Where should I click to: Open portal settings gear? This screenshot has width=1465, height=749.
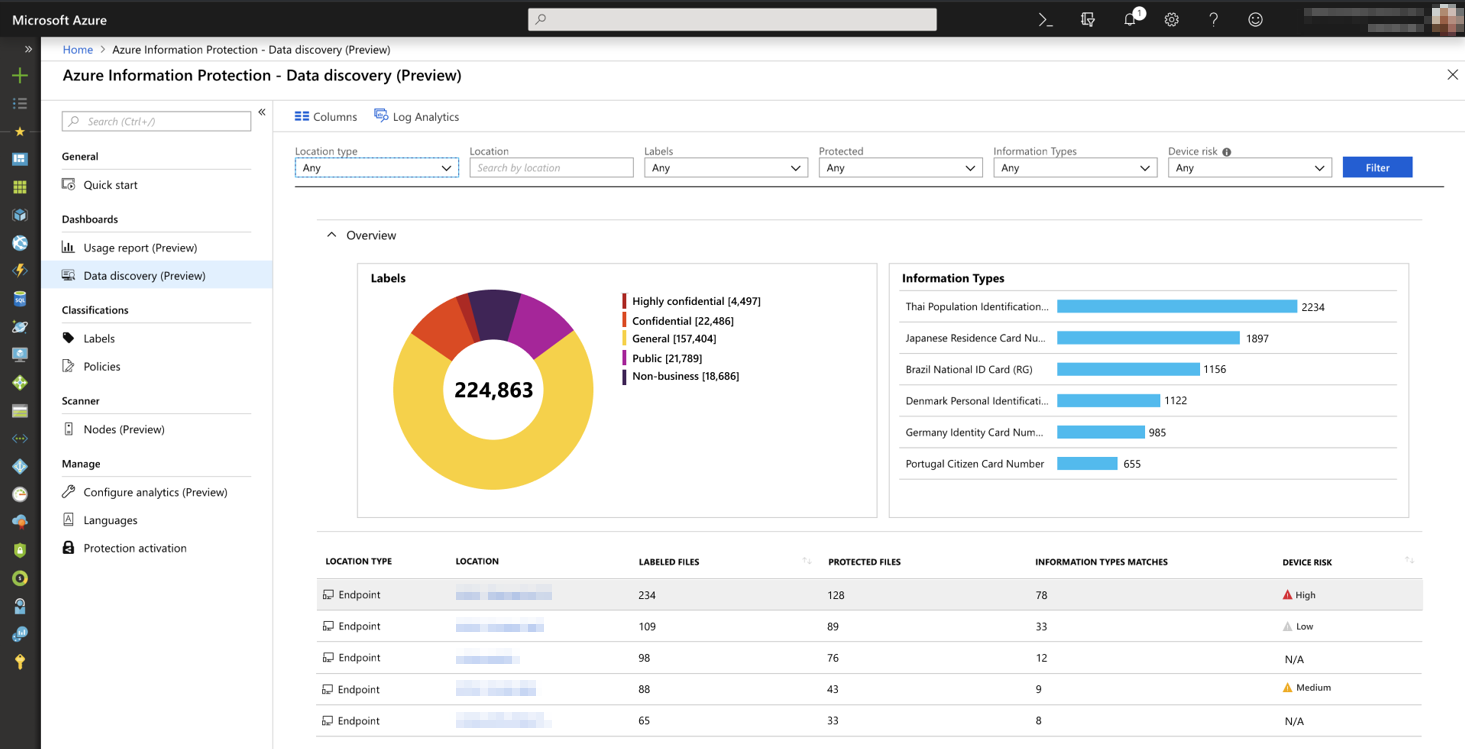coord(1171,19)
